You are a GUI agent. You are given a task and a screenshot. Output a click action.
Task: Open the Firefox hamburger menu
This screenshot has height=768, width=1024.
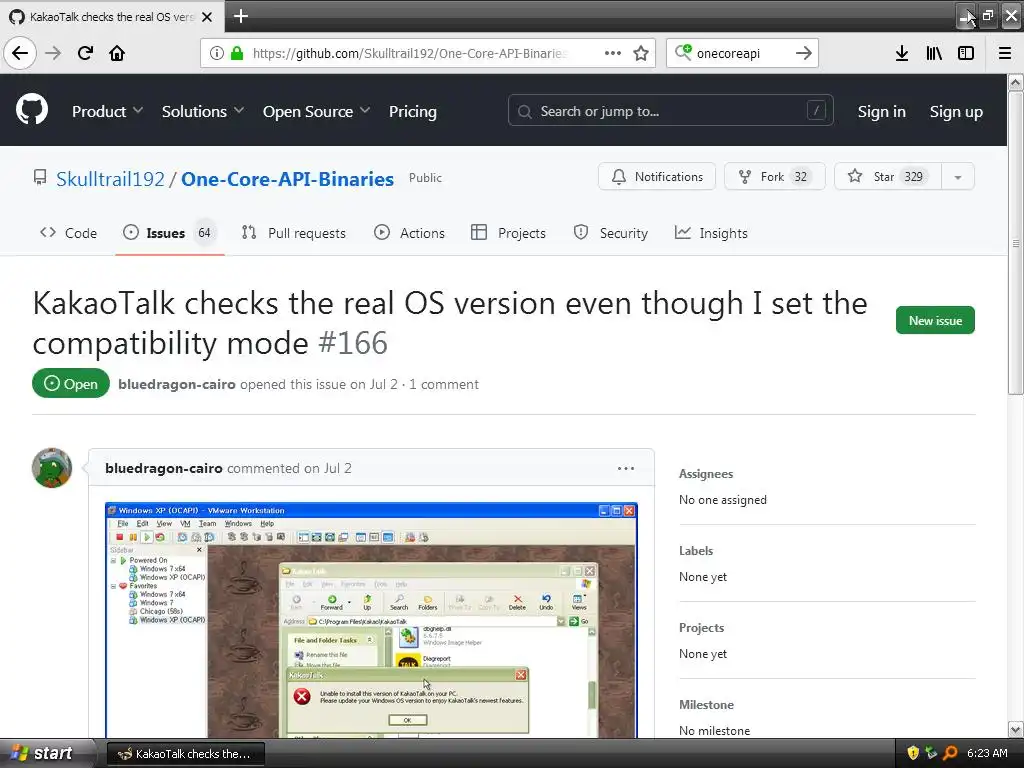coord(1005,53)
